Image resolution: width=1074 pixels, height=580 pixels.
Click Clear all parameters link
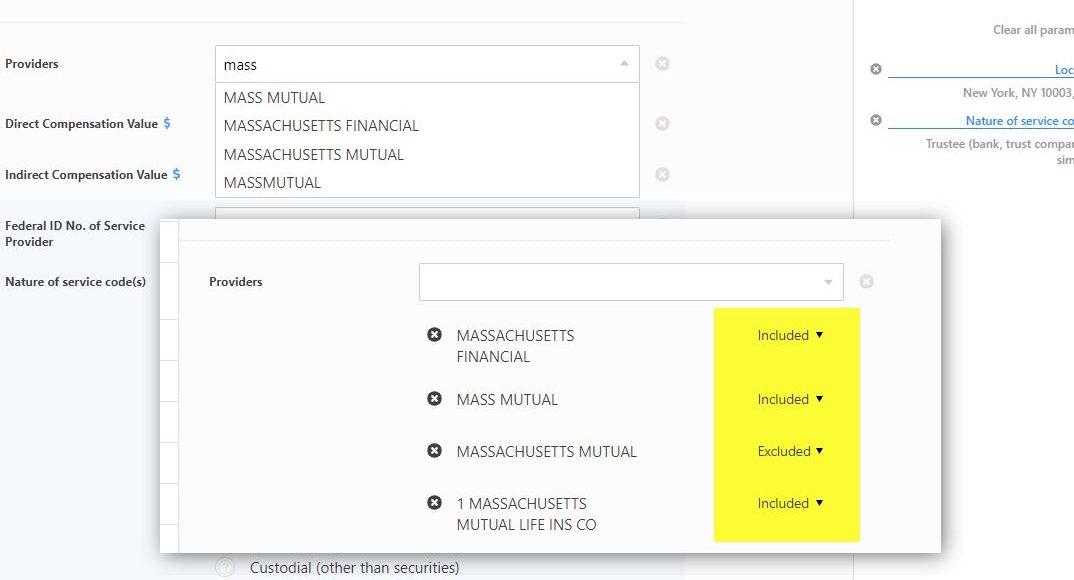(x=1032, y=30)
